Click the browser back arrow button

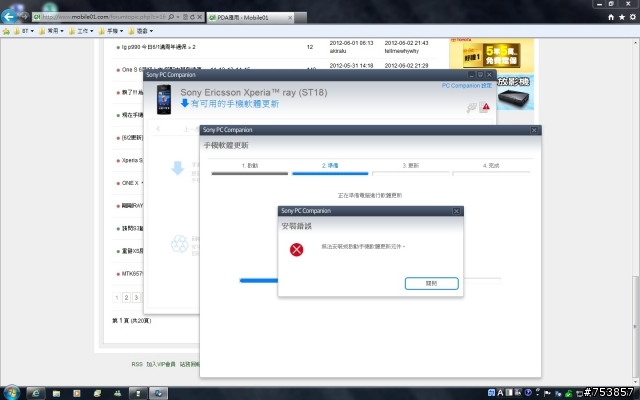[9, 17]
